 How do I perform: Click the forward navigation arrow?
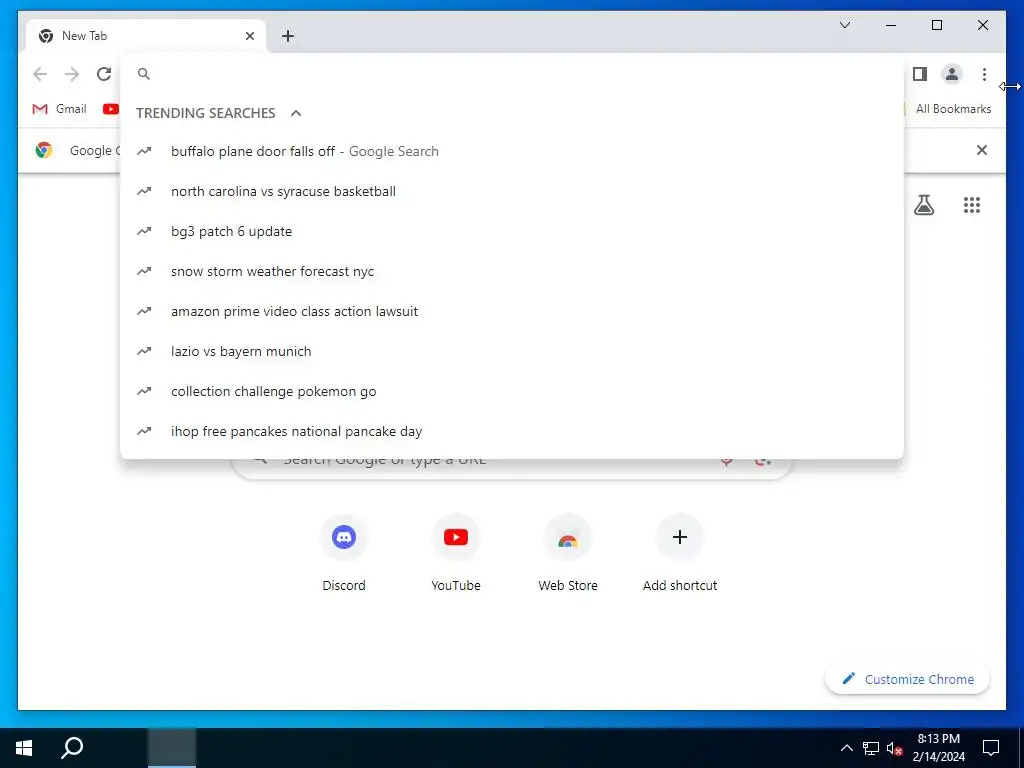pyautogui.click(x=72, y=74)
